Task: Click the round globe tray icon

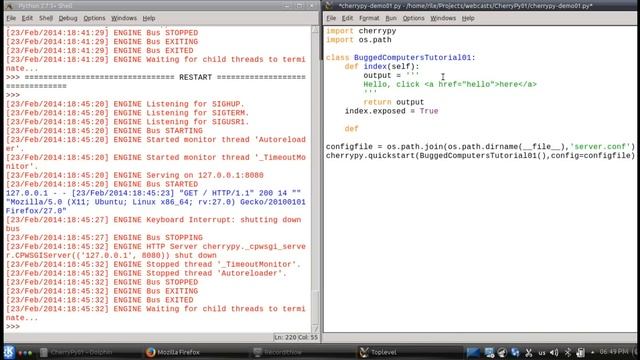Action: [502, 352]
